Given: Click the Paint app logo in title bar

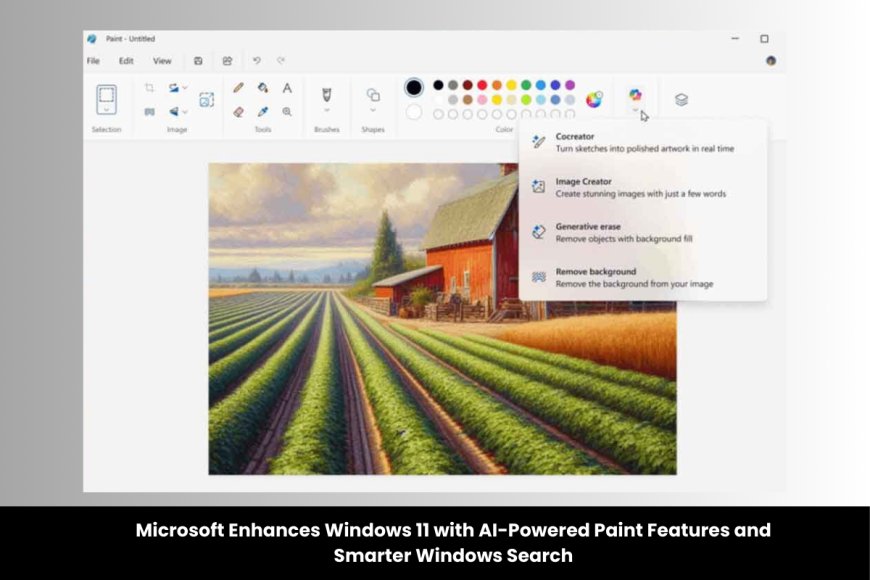Looking at the screenshot, I should (x=92, y=39).
